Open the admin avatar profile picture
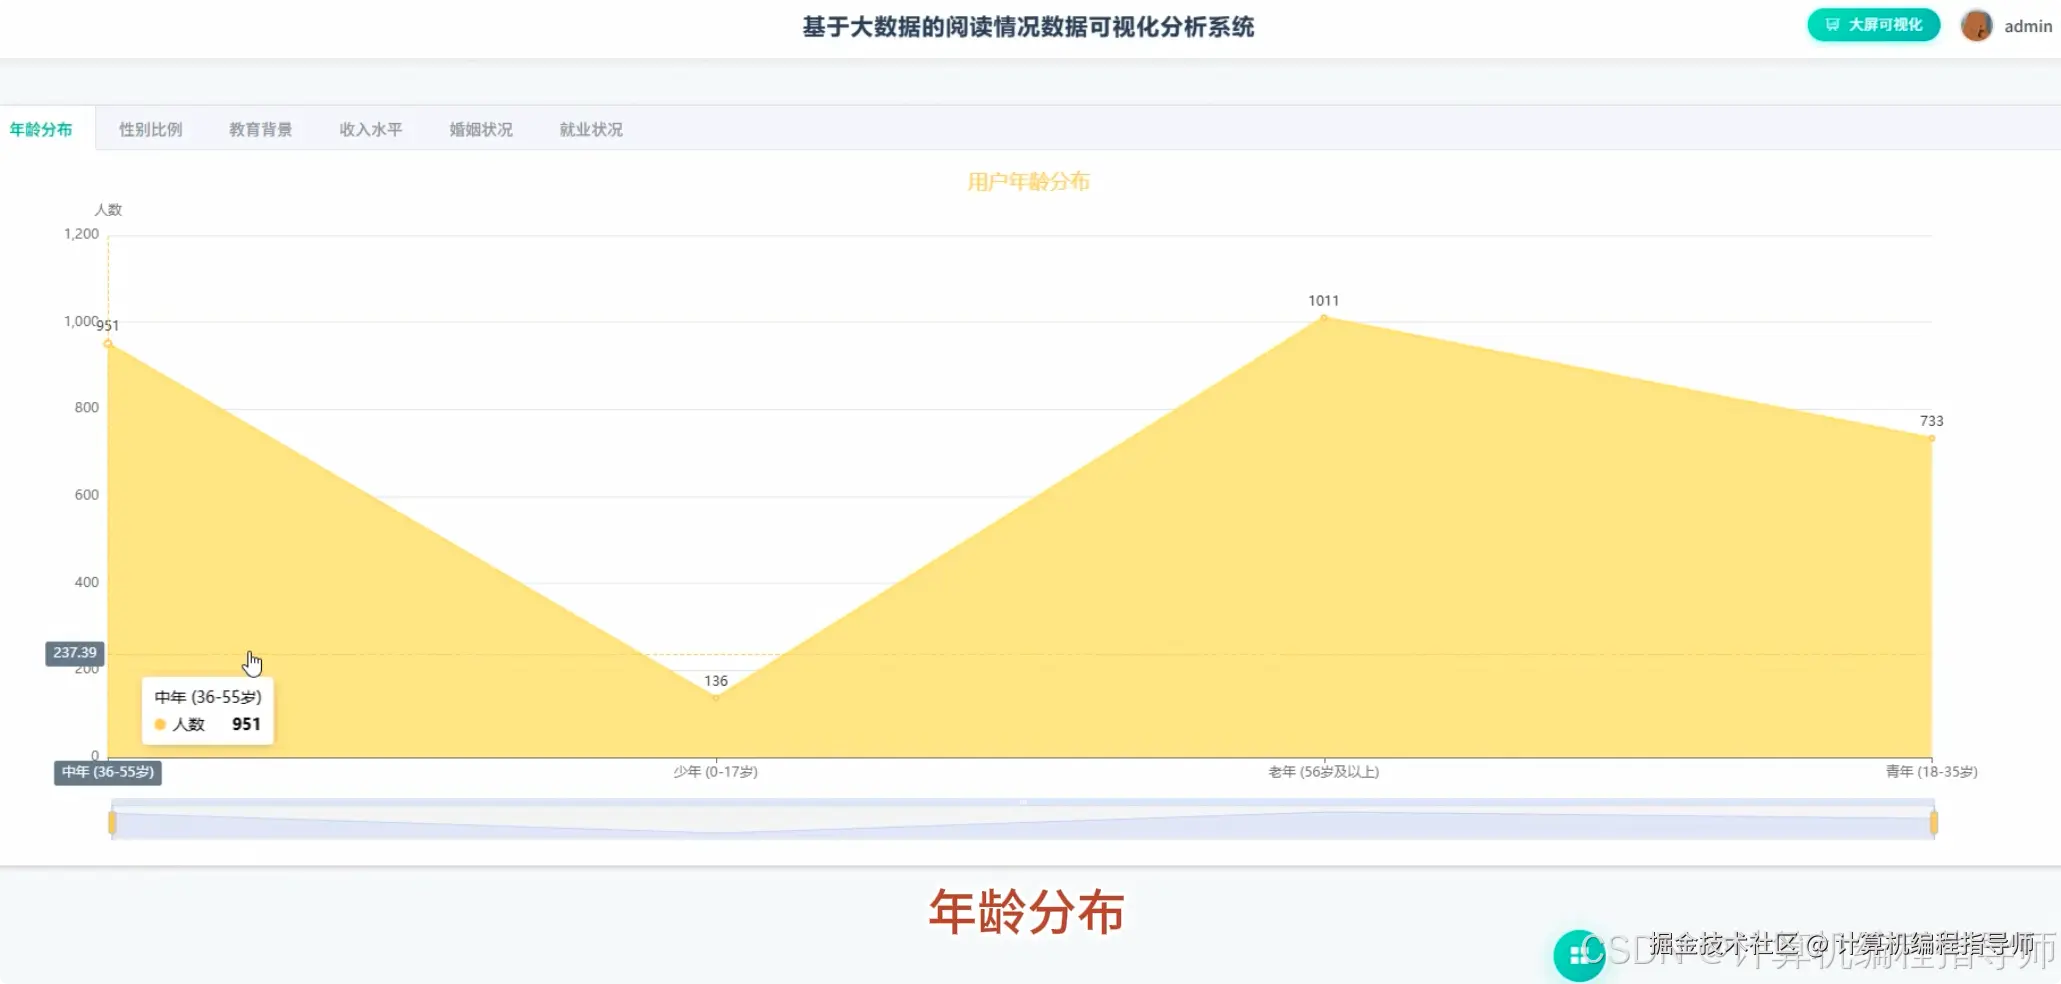The image size is (2061, 984). coord(1976,25)
